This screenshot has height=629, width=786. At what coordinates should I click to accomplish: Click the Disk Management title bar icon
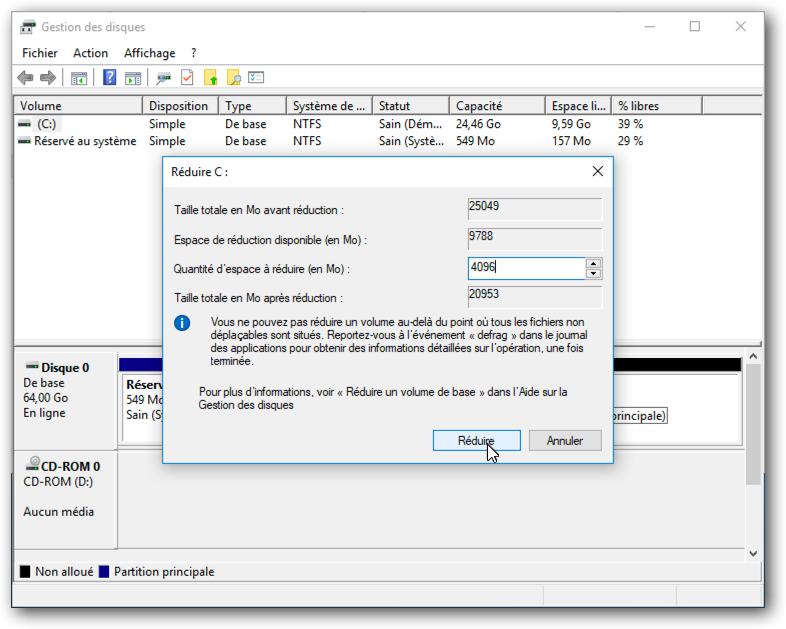point(28,27)
